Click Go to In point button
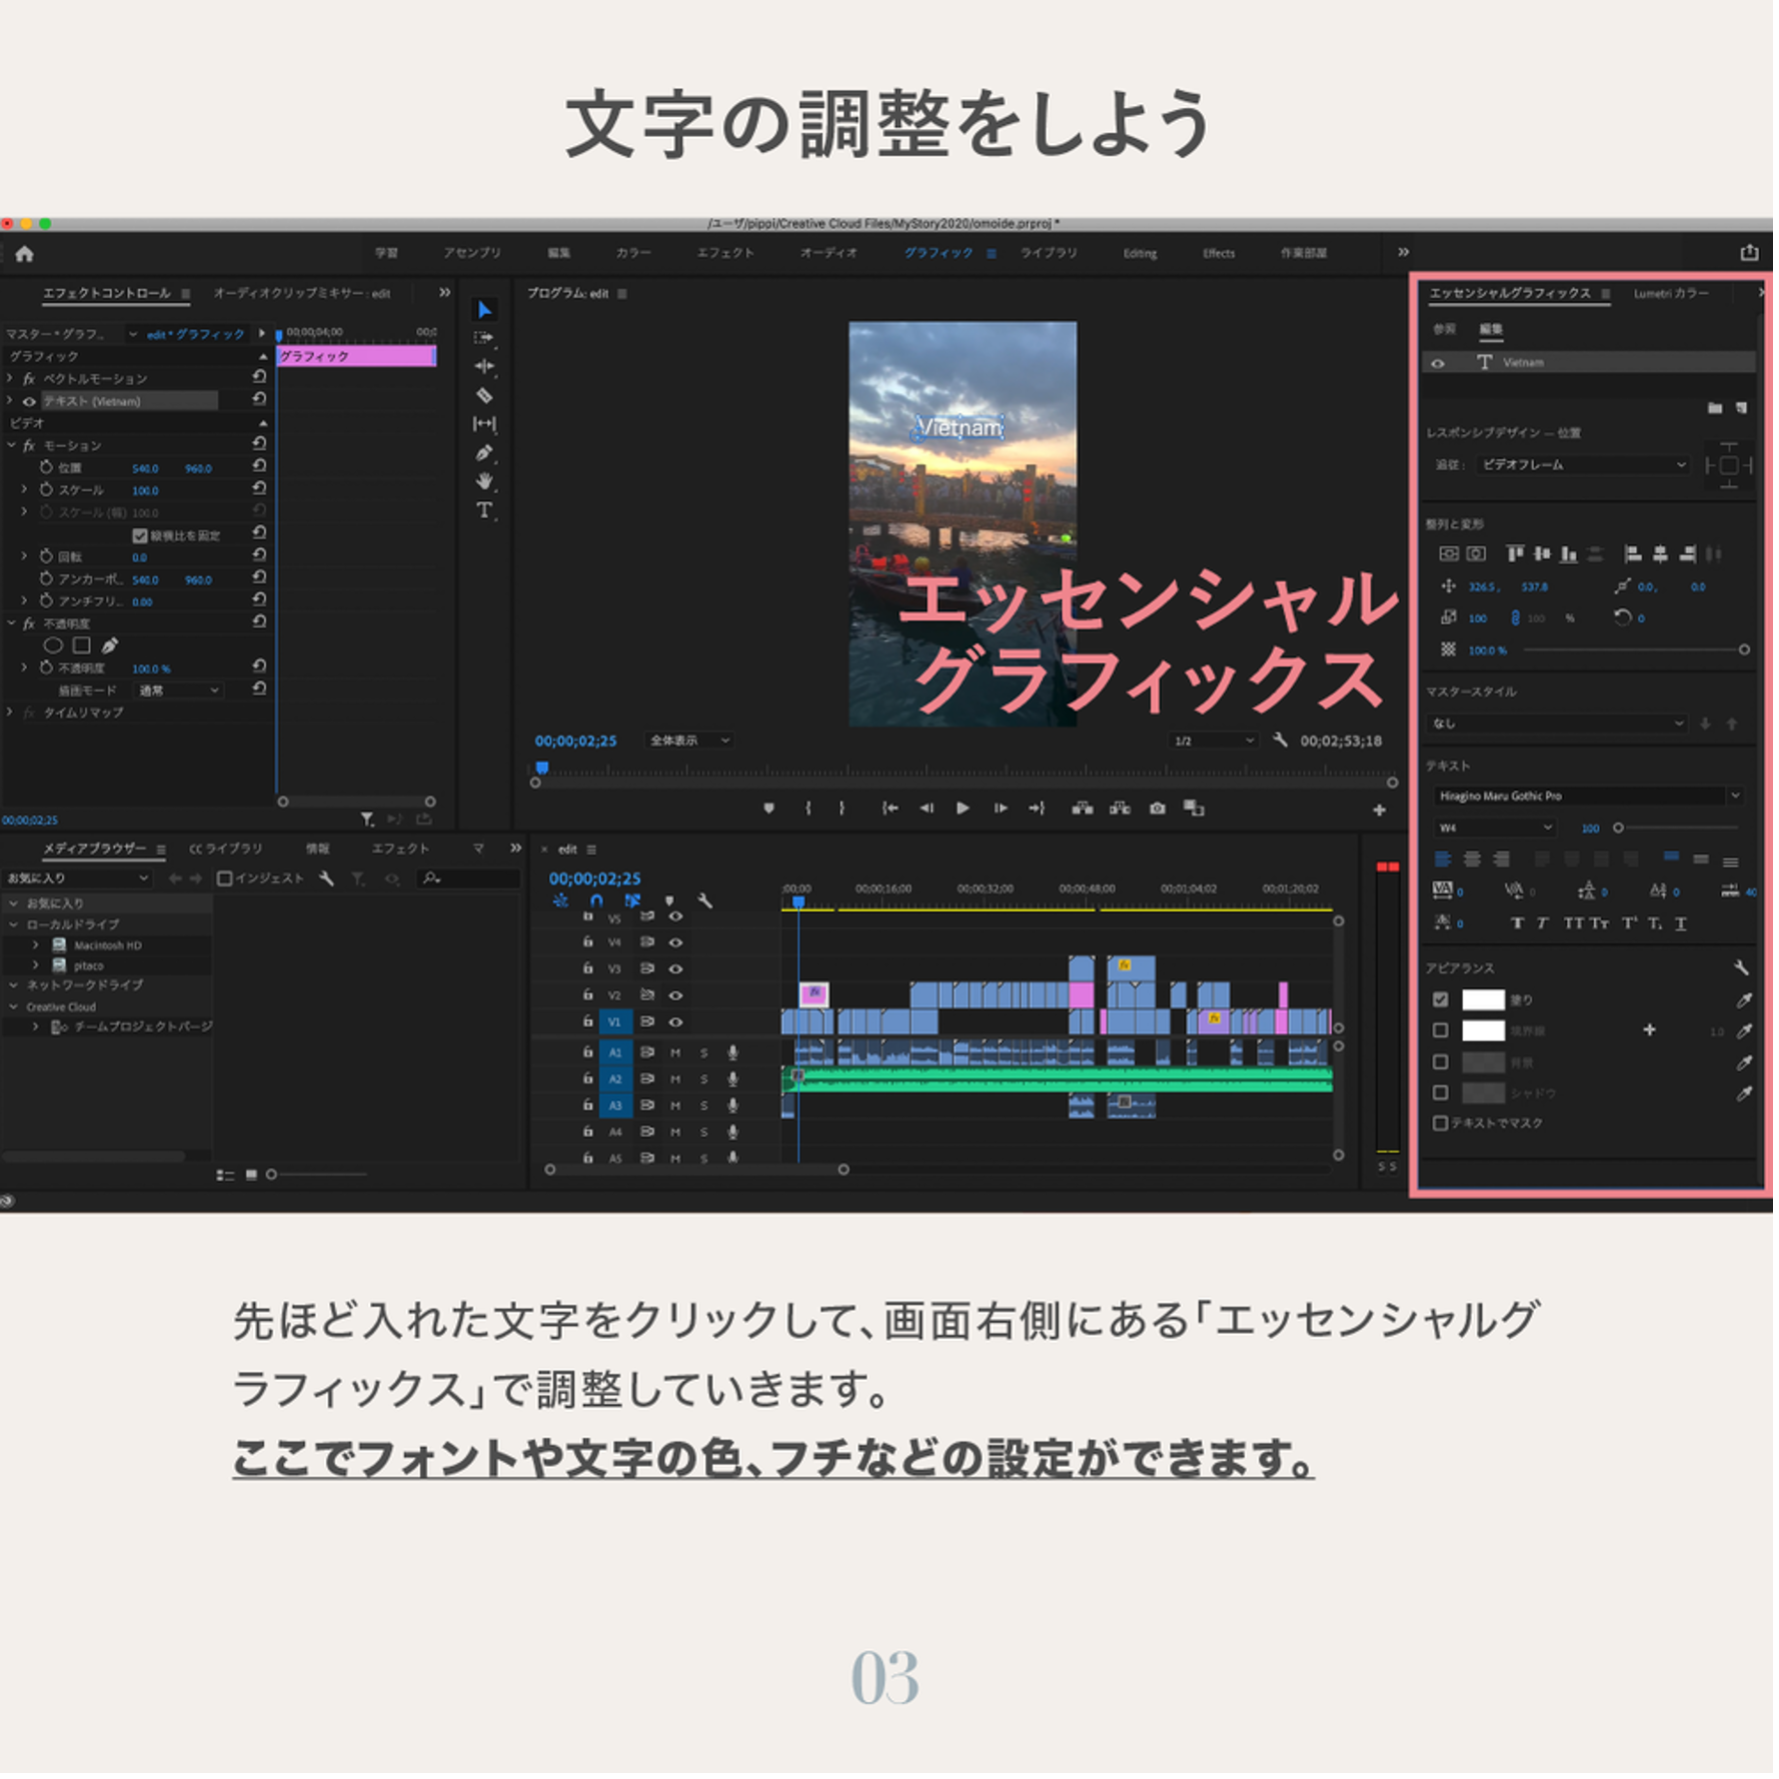Screen dimensions: 1779x1779 tap(892, 810)
